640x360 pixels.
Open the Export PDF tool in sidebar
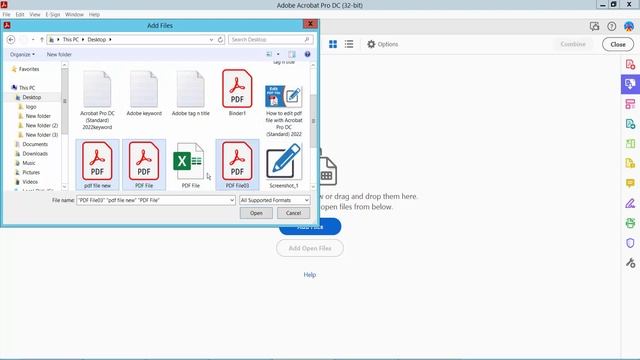[x=630, y=124]
